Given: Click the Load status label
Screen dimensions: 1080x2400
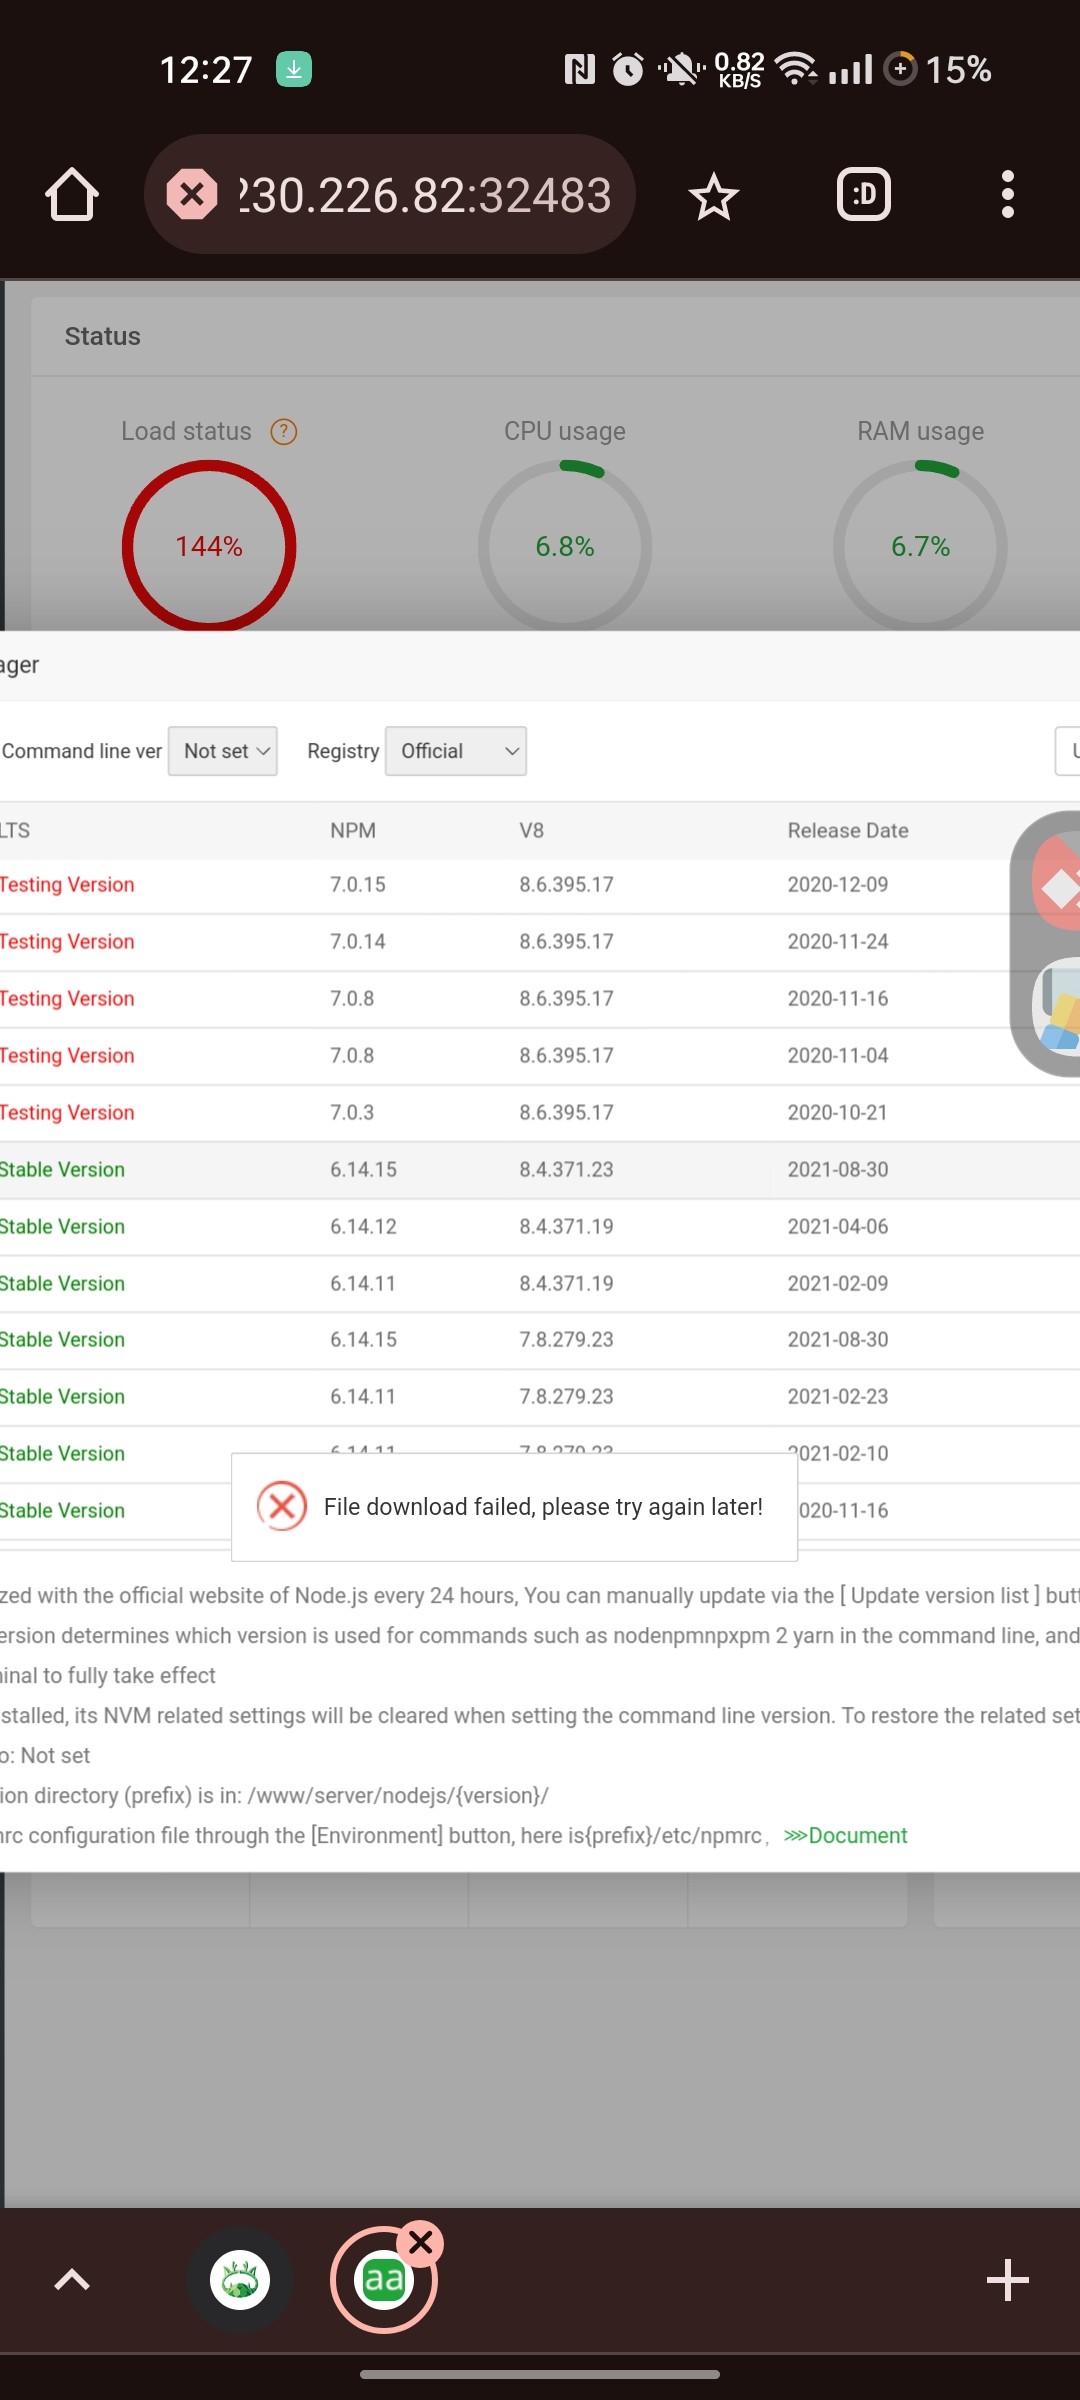Looking at the screenshot, I should click(186, 431).
